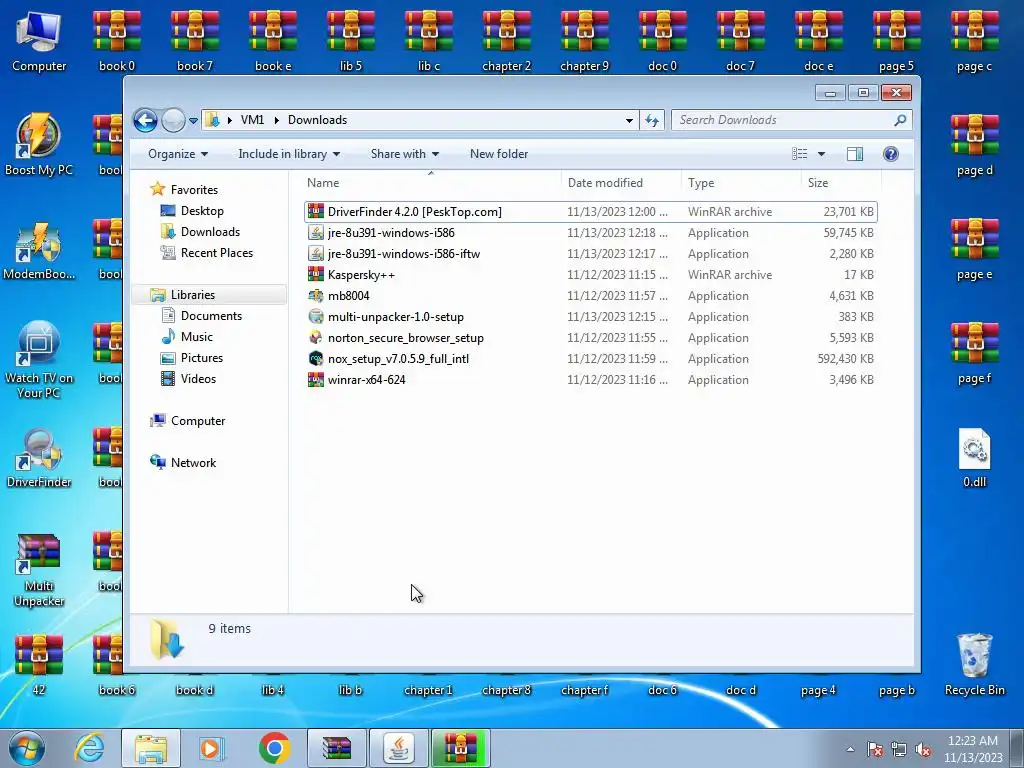1024x768 pixels.
Task: Click the Action Center flag tray icon
Action: point(875,750)
